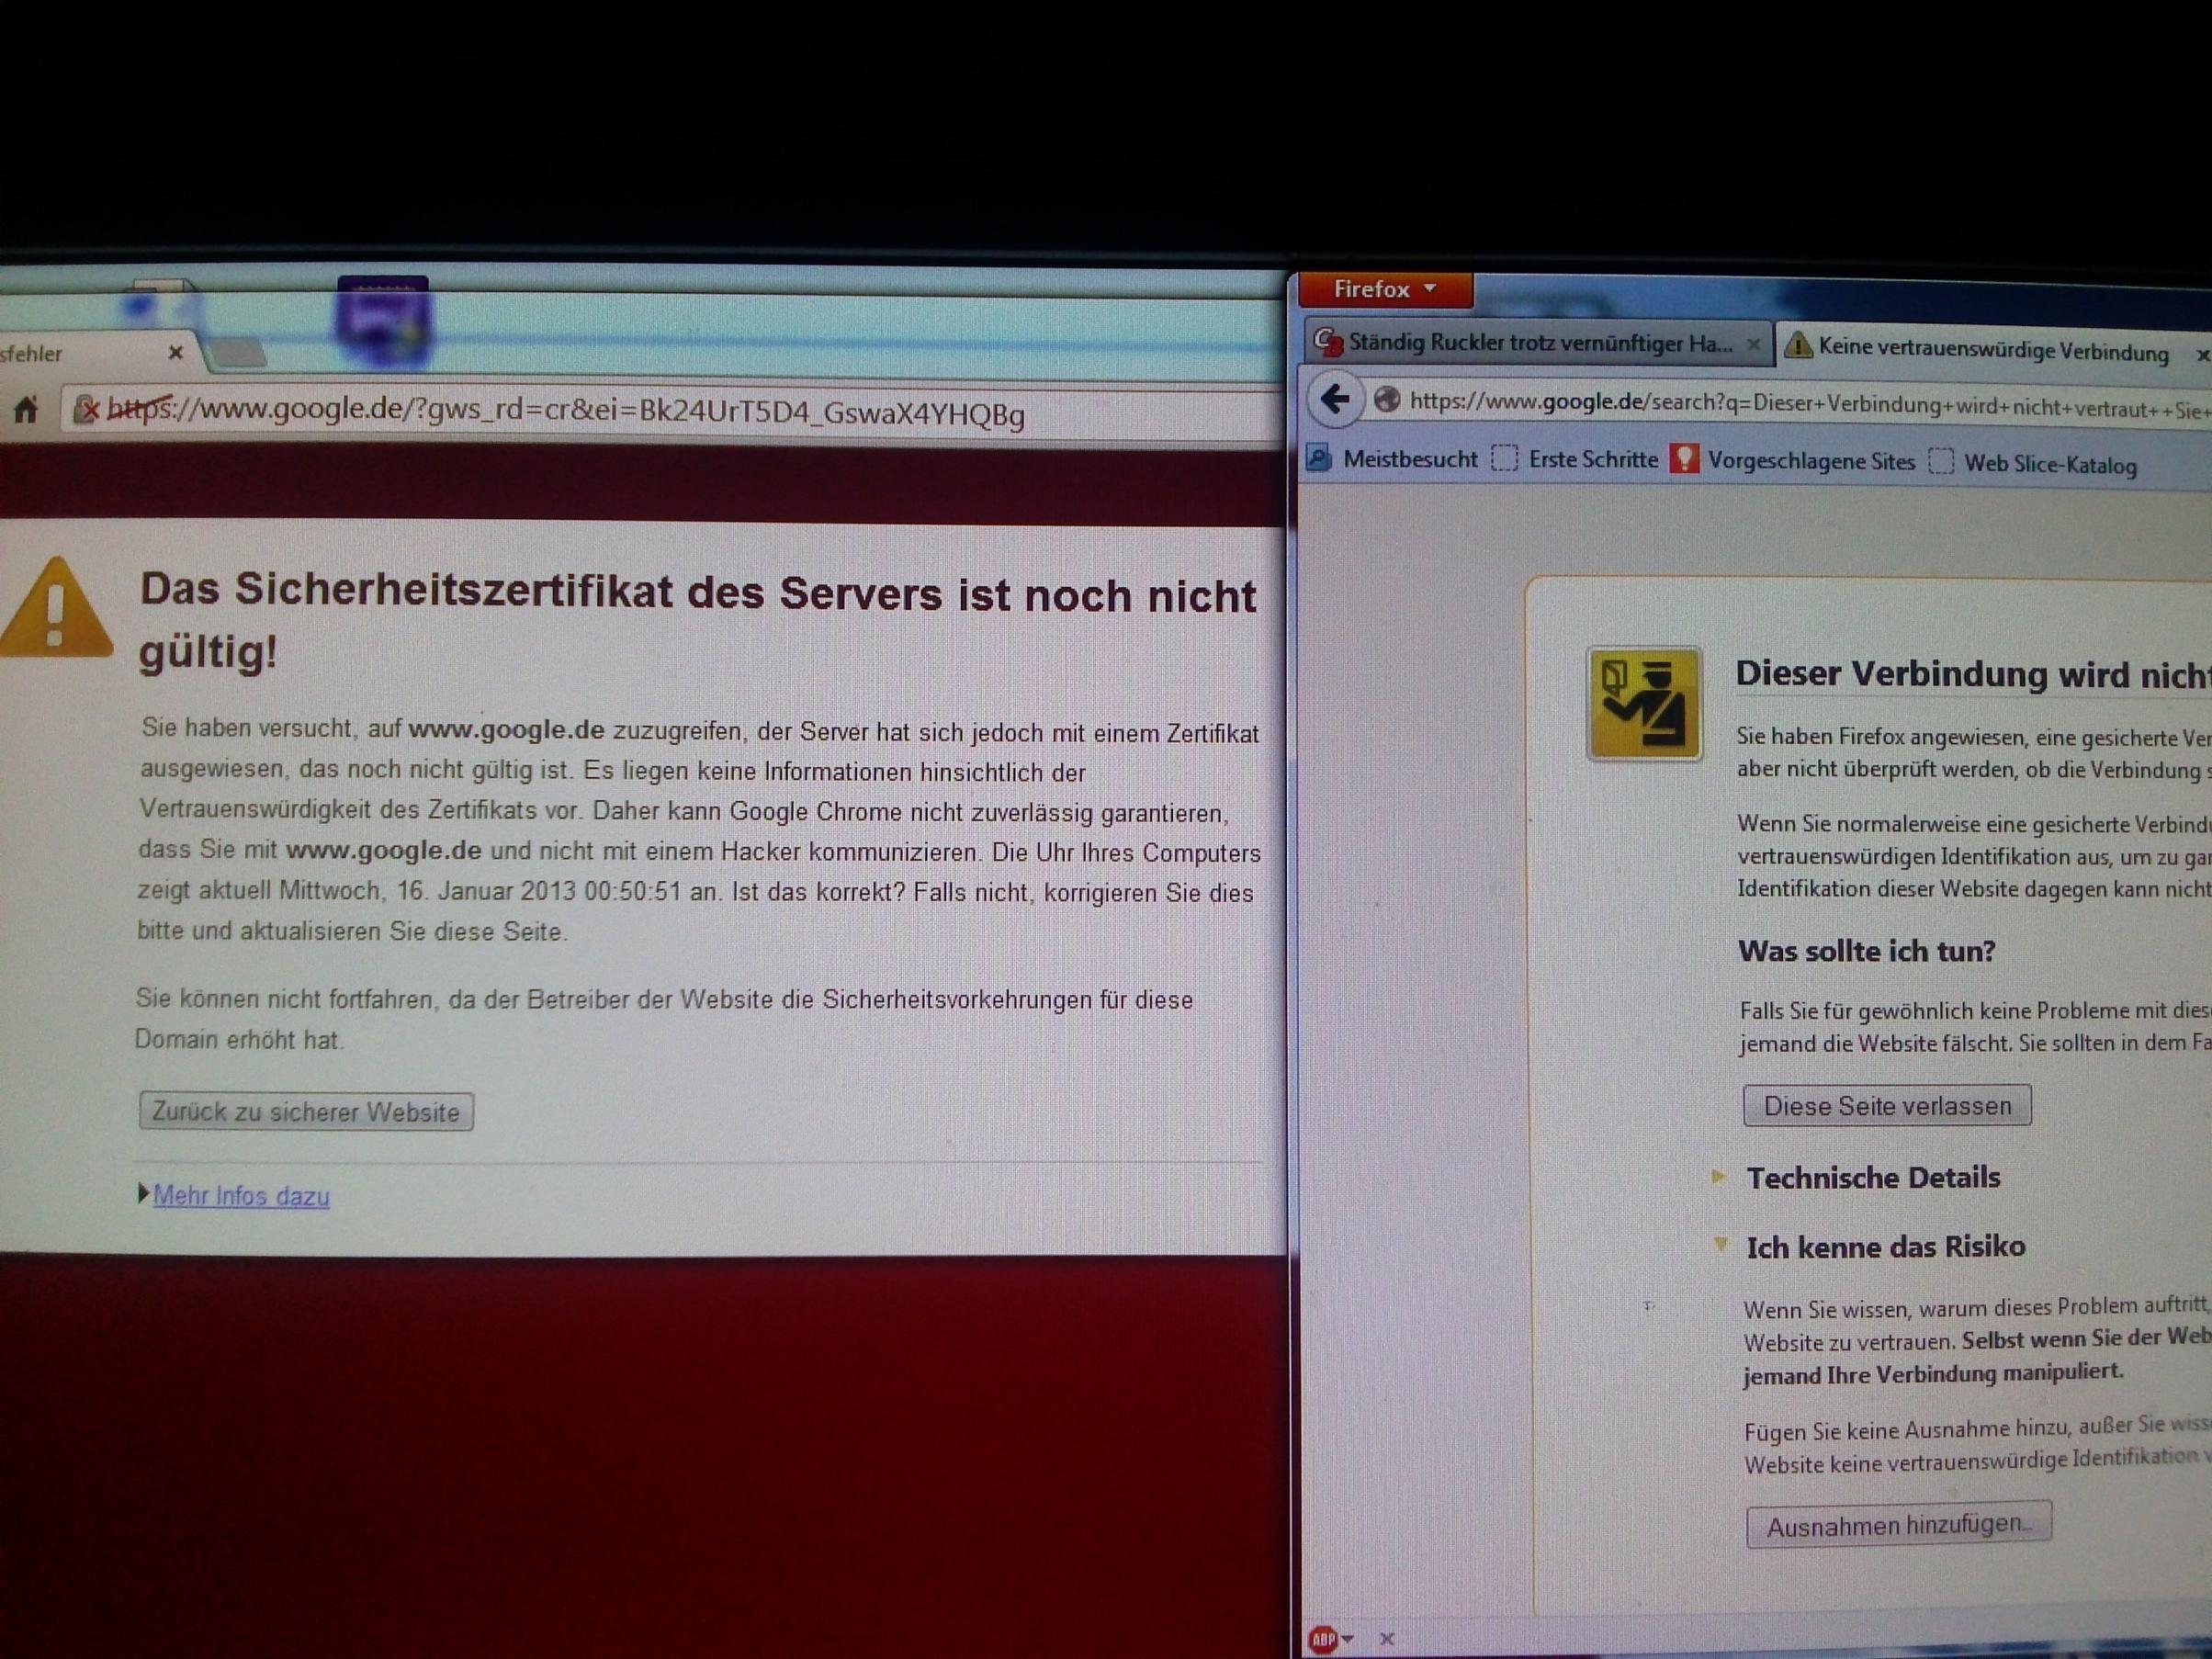Click the crossed-out https lock icon
Viewport: 2212px width, 1659px height.
pyautogui.click(x=88, y=408)
